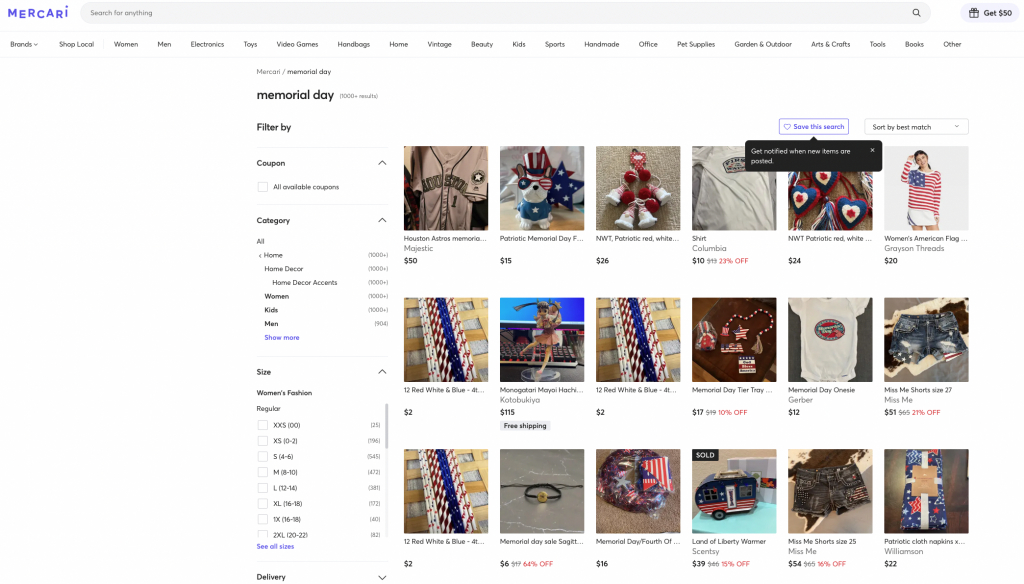
Task: Click the Mercari logo
Action: (38, 12)
